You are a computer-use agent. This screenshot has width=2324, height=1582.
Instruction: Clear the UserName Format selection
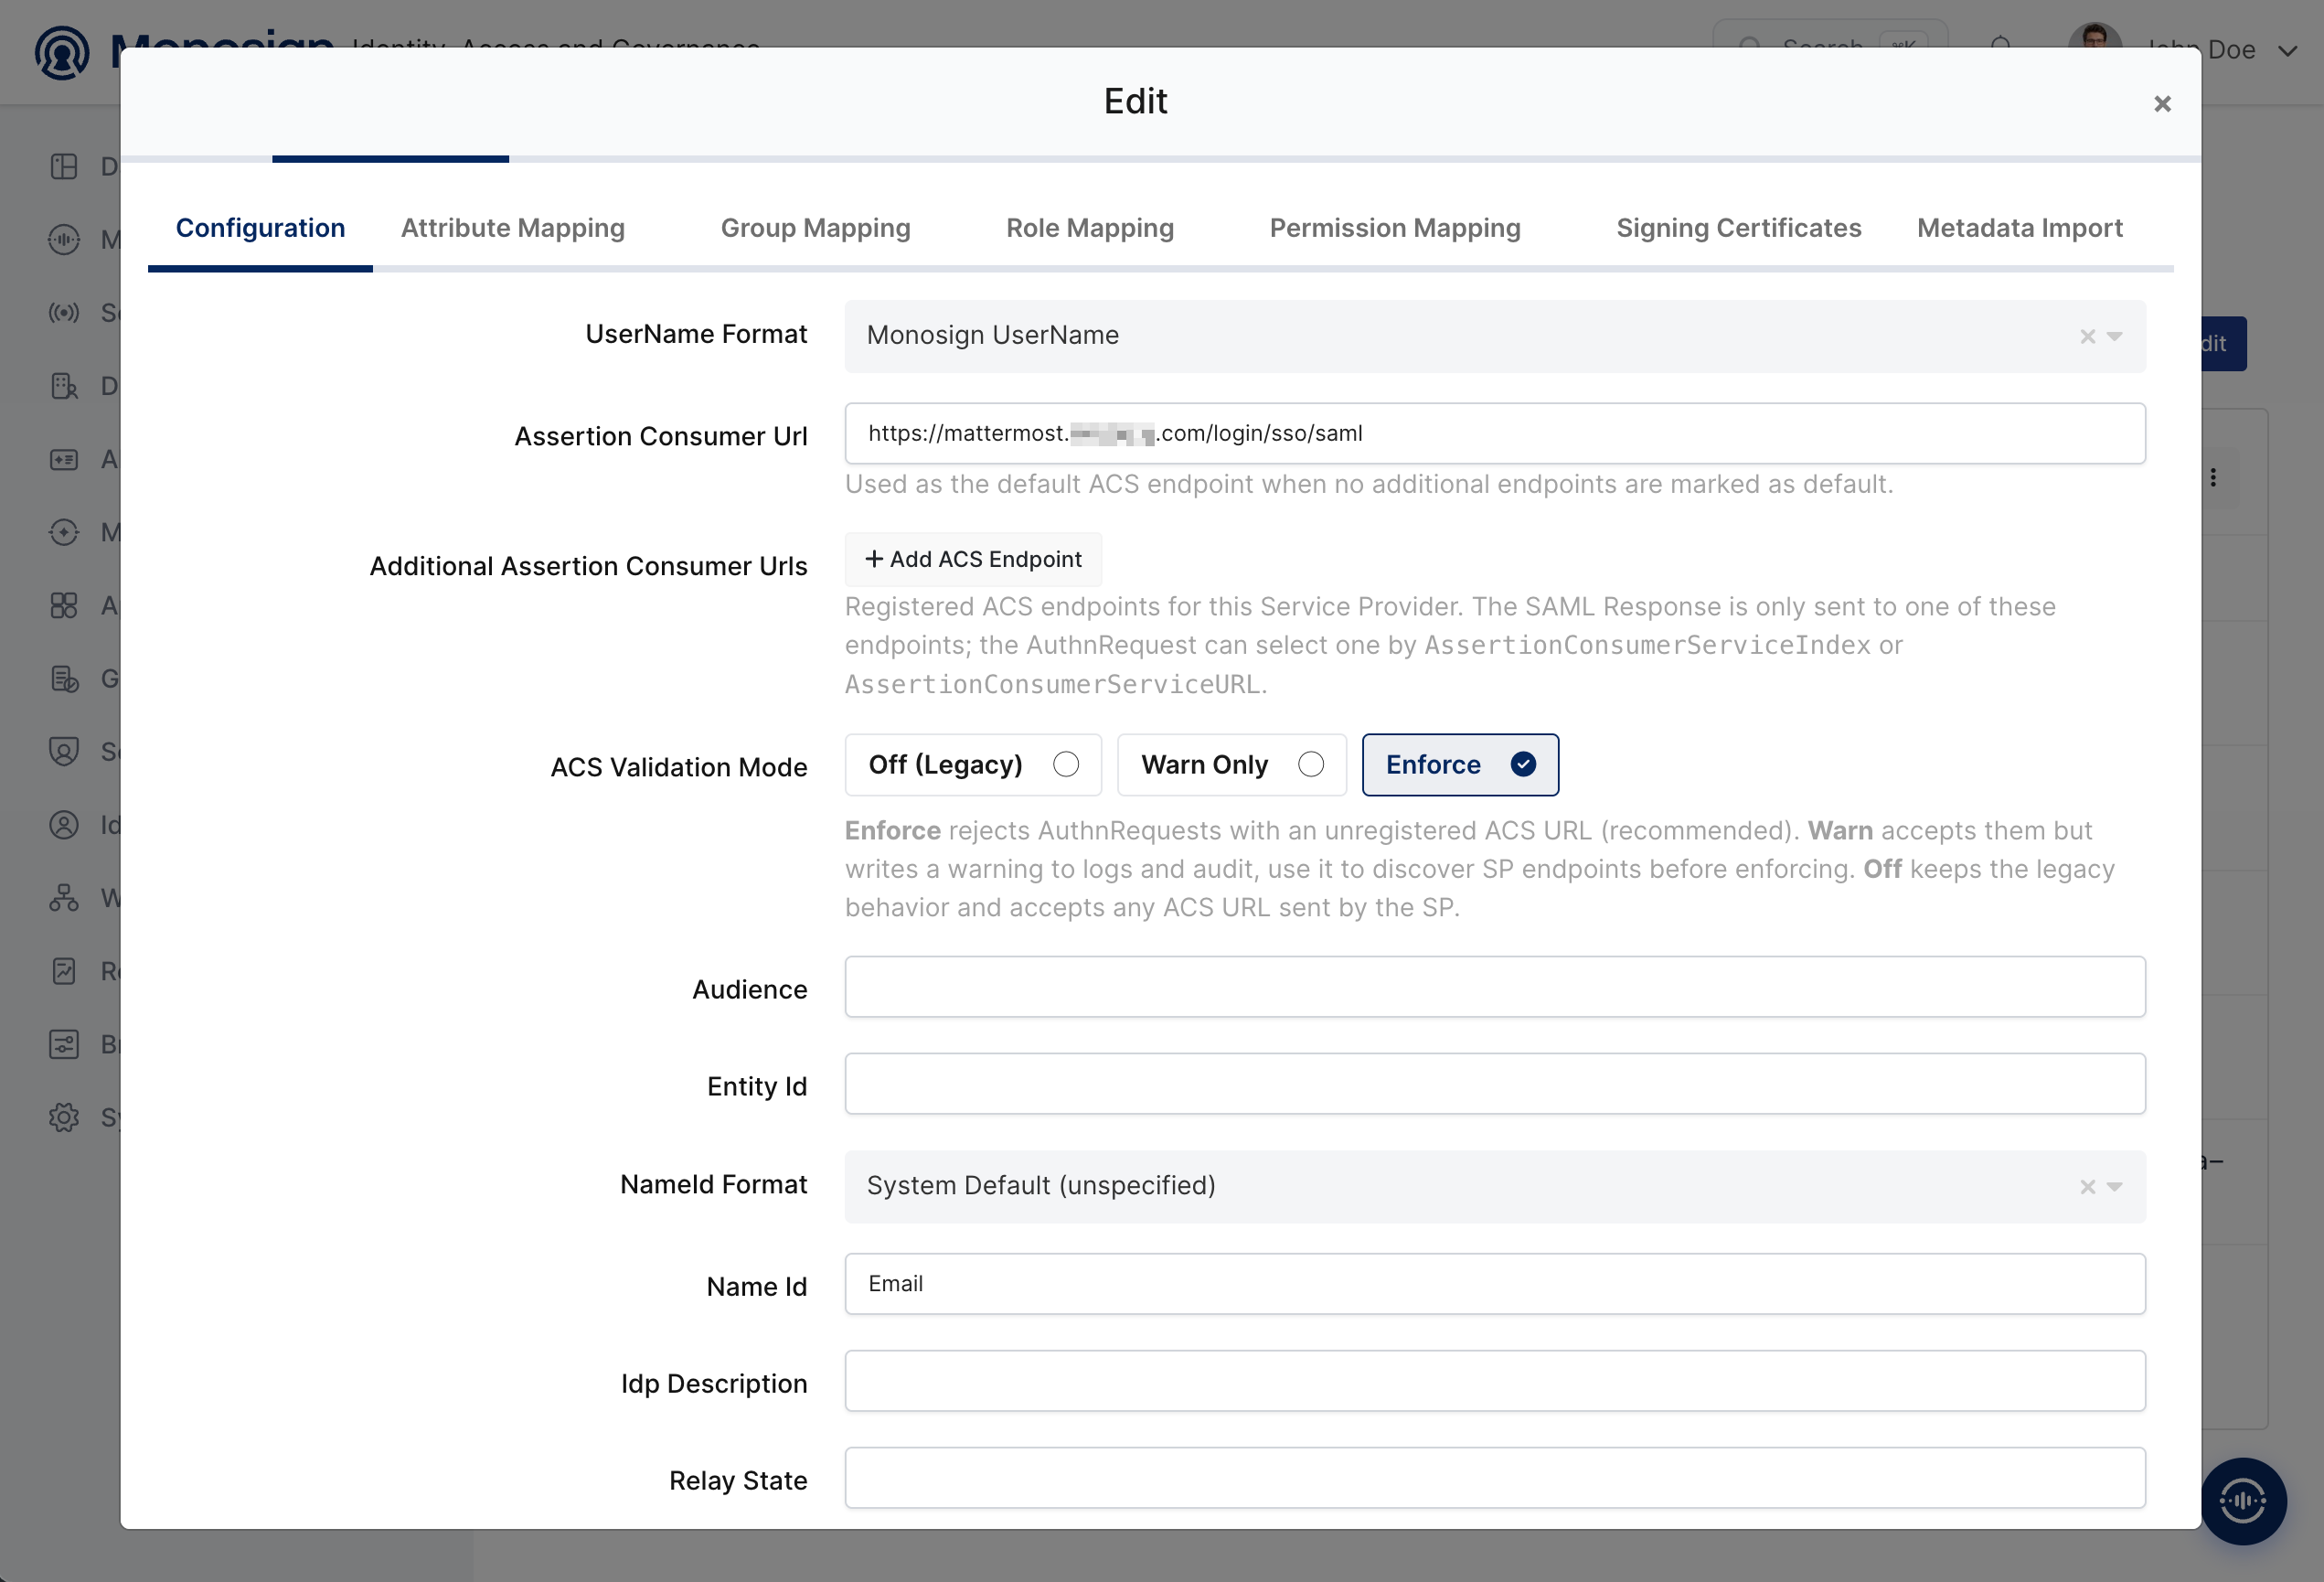point(2087,336)
